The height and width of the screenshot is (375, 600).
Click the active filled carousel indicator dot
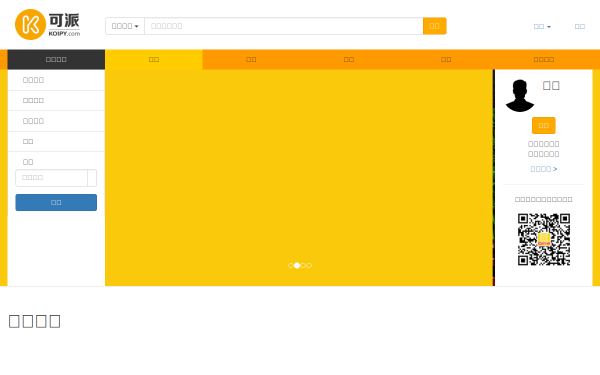pyautogui.click(x=297, y=266)
